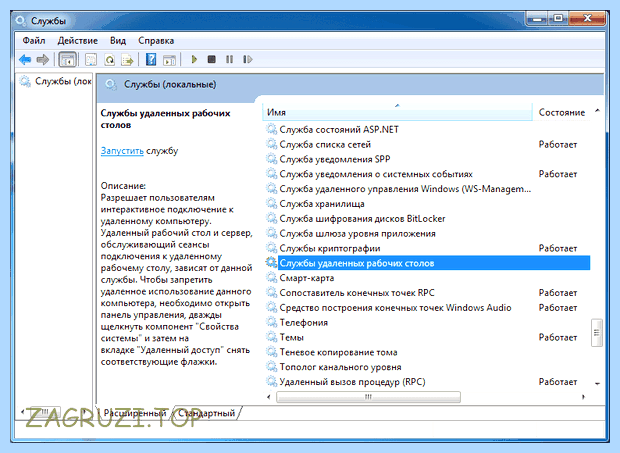Click gear icon of Смарт-карта
Image resolution: width=620 pixels, height=453 pixels.
click(x=271, y=278)
